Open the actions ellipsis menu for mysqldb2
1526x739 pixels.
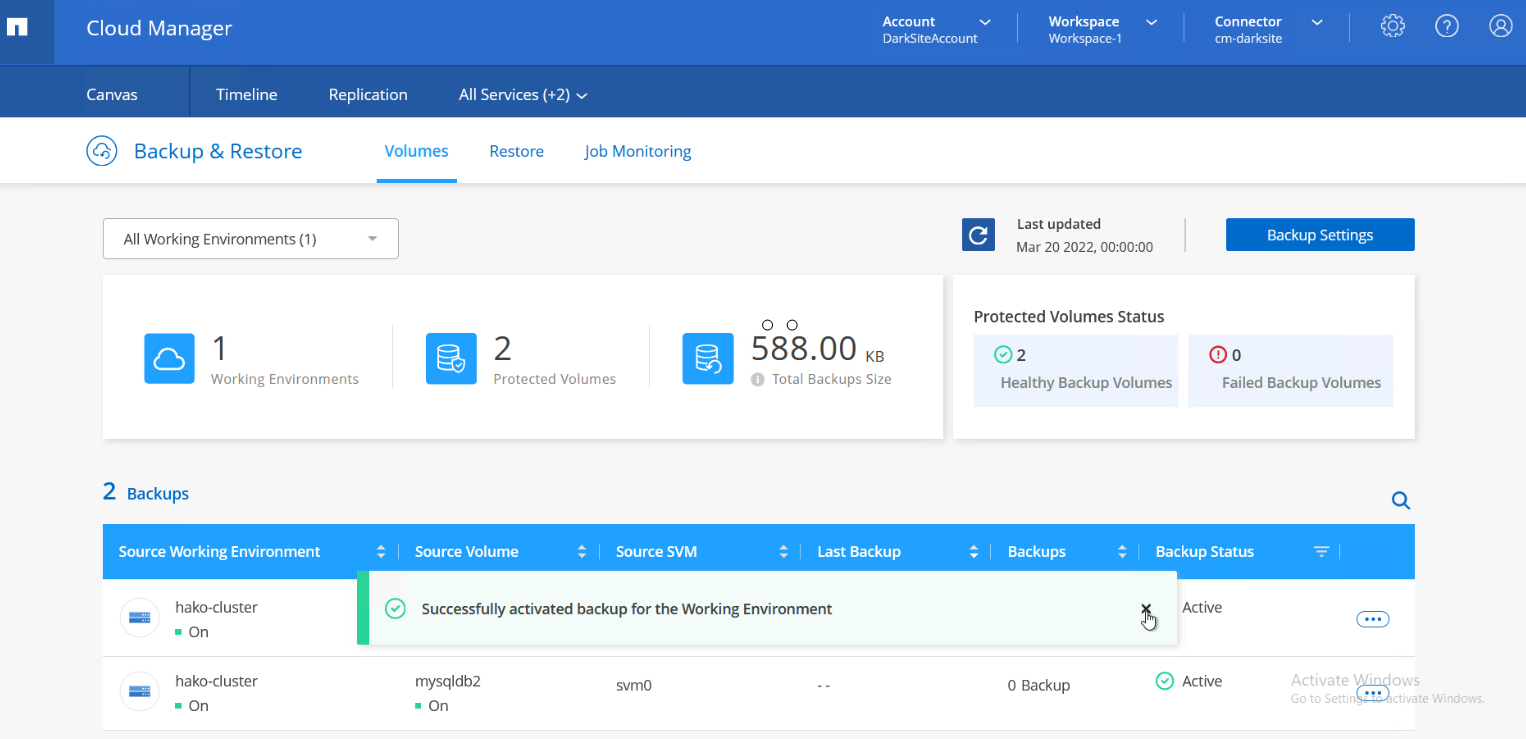(x=1373, y=693)
